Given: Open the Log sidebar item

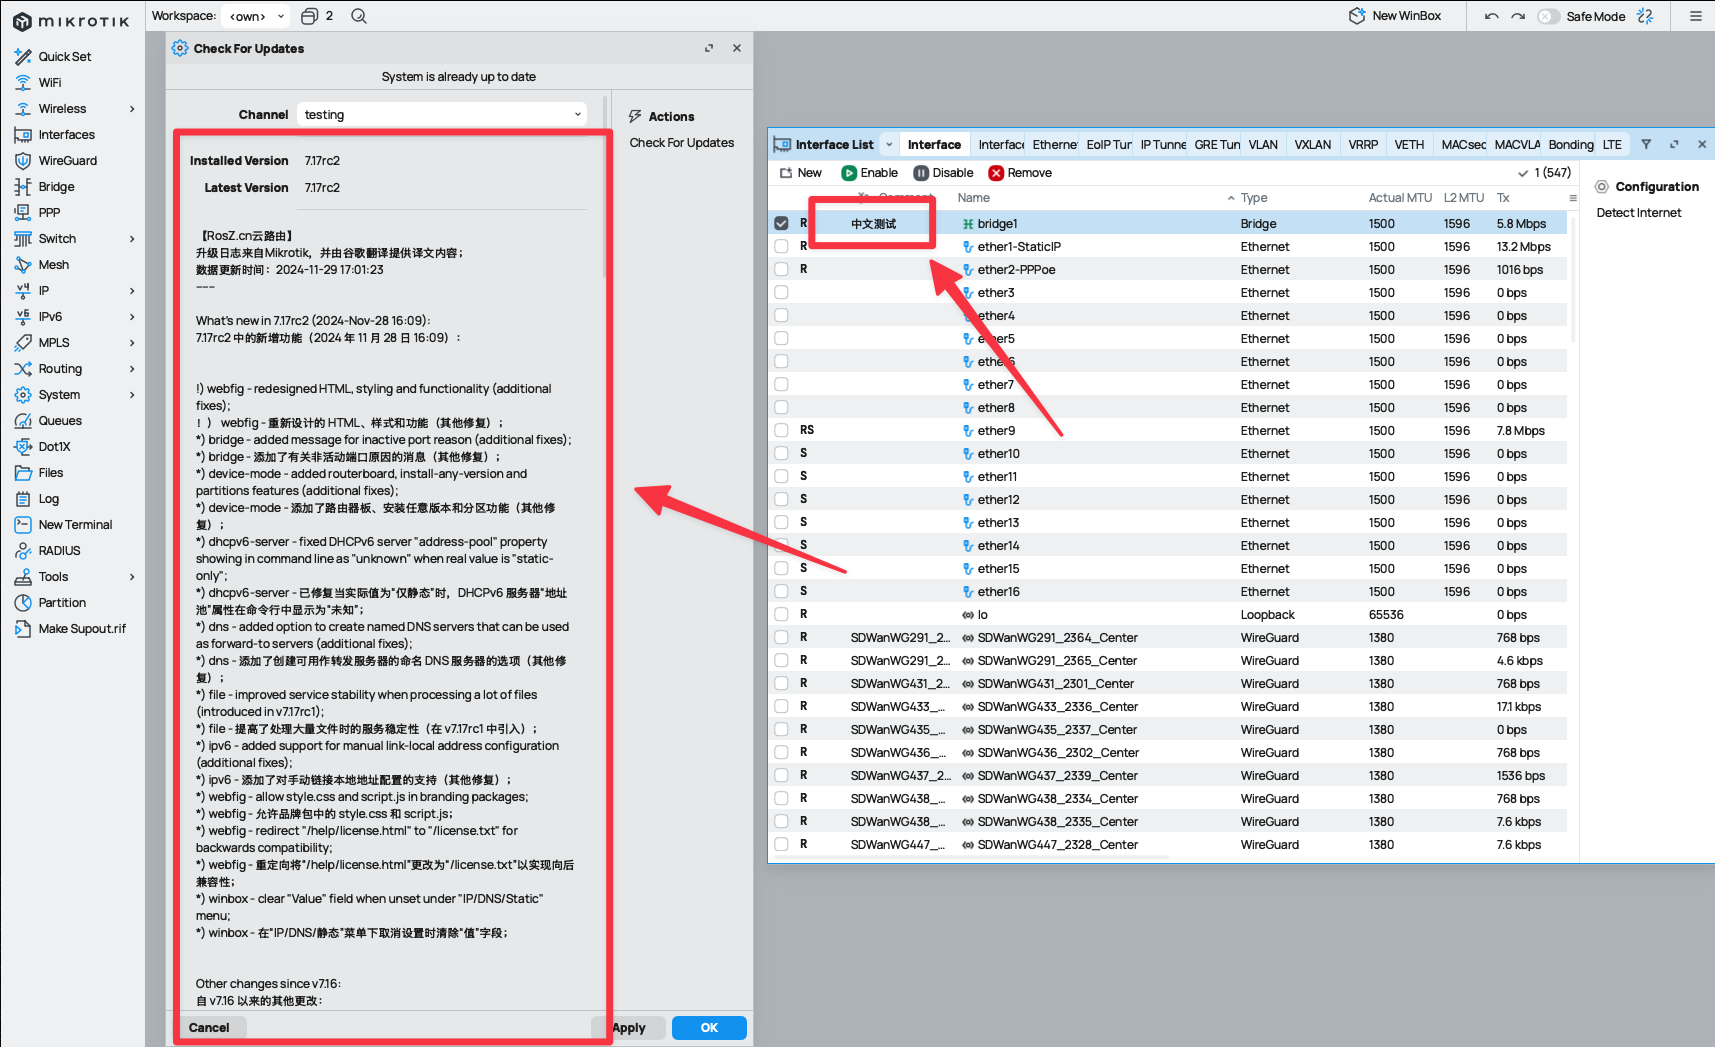Looking at the screenshot, I should pos(48,499).
